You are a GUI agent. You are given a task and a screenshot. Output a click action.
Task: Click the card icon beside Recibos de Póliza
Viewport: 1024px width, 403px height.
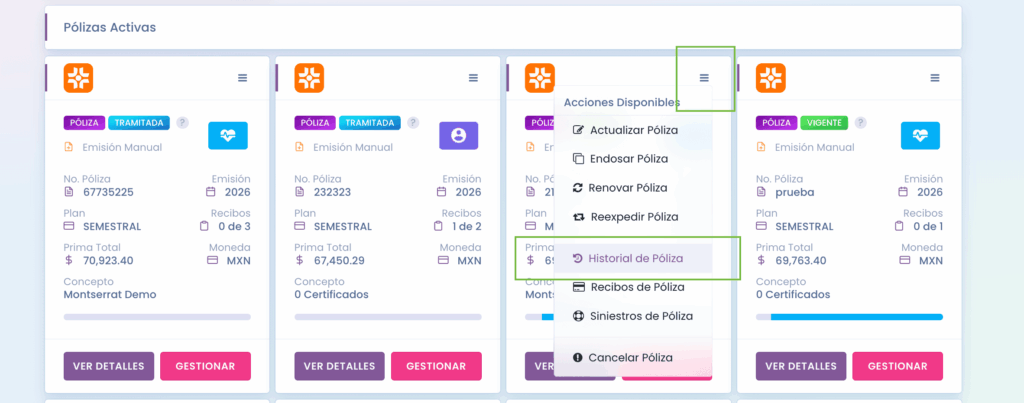(x=578, y=287)
